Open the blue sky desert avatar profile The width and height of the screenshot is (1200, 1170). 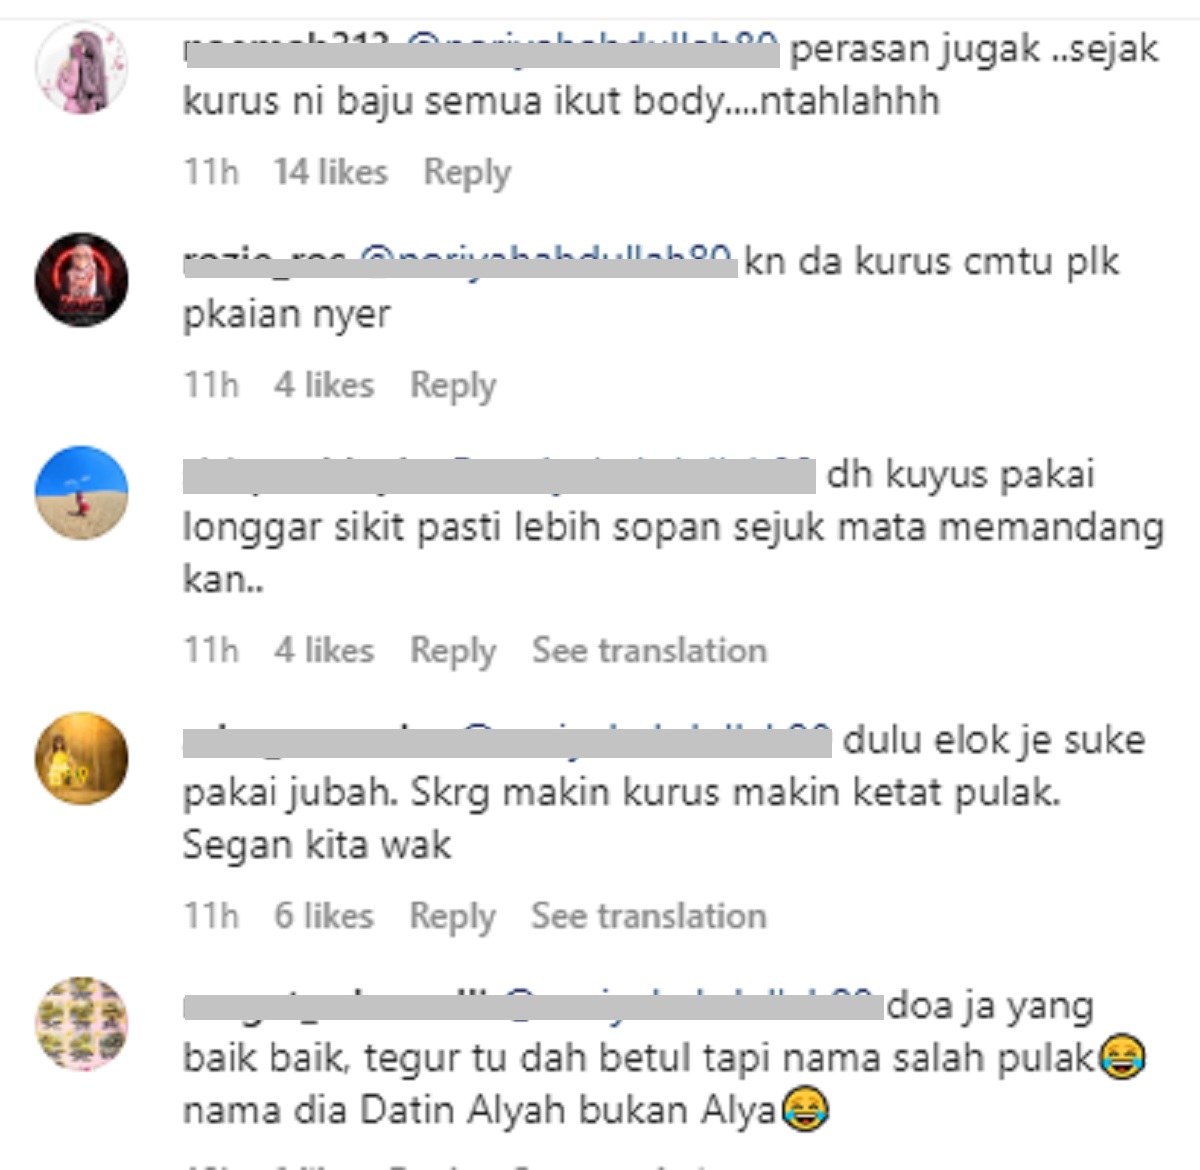point(82,493)
